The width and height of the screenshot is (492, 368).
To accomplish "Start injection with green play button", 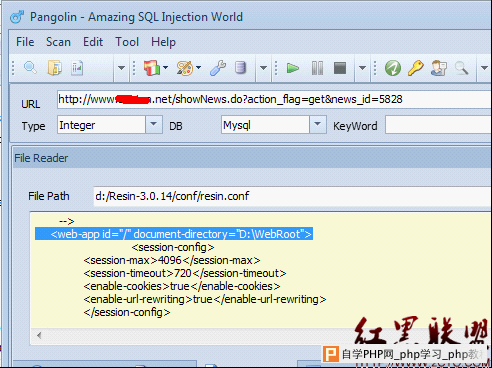I will tap(293, 68).
